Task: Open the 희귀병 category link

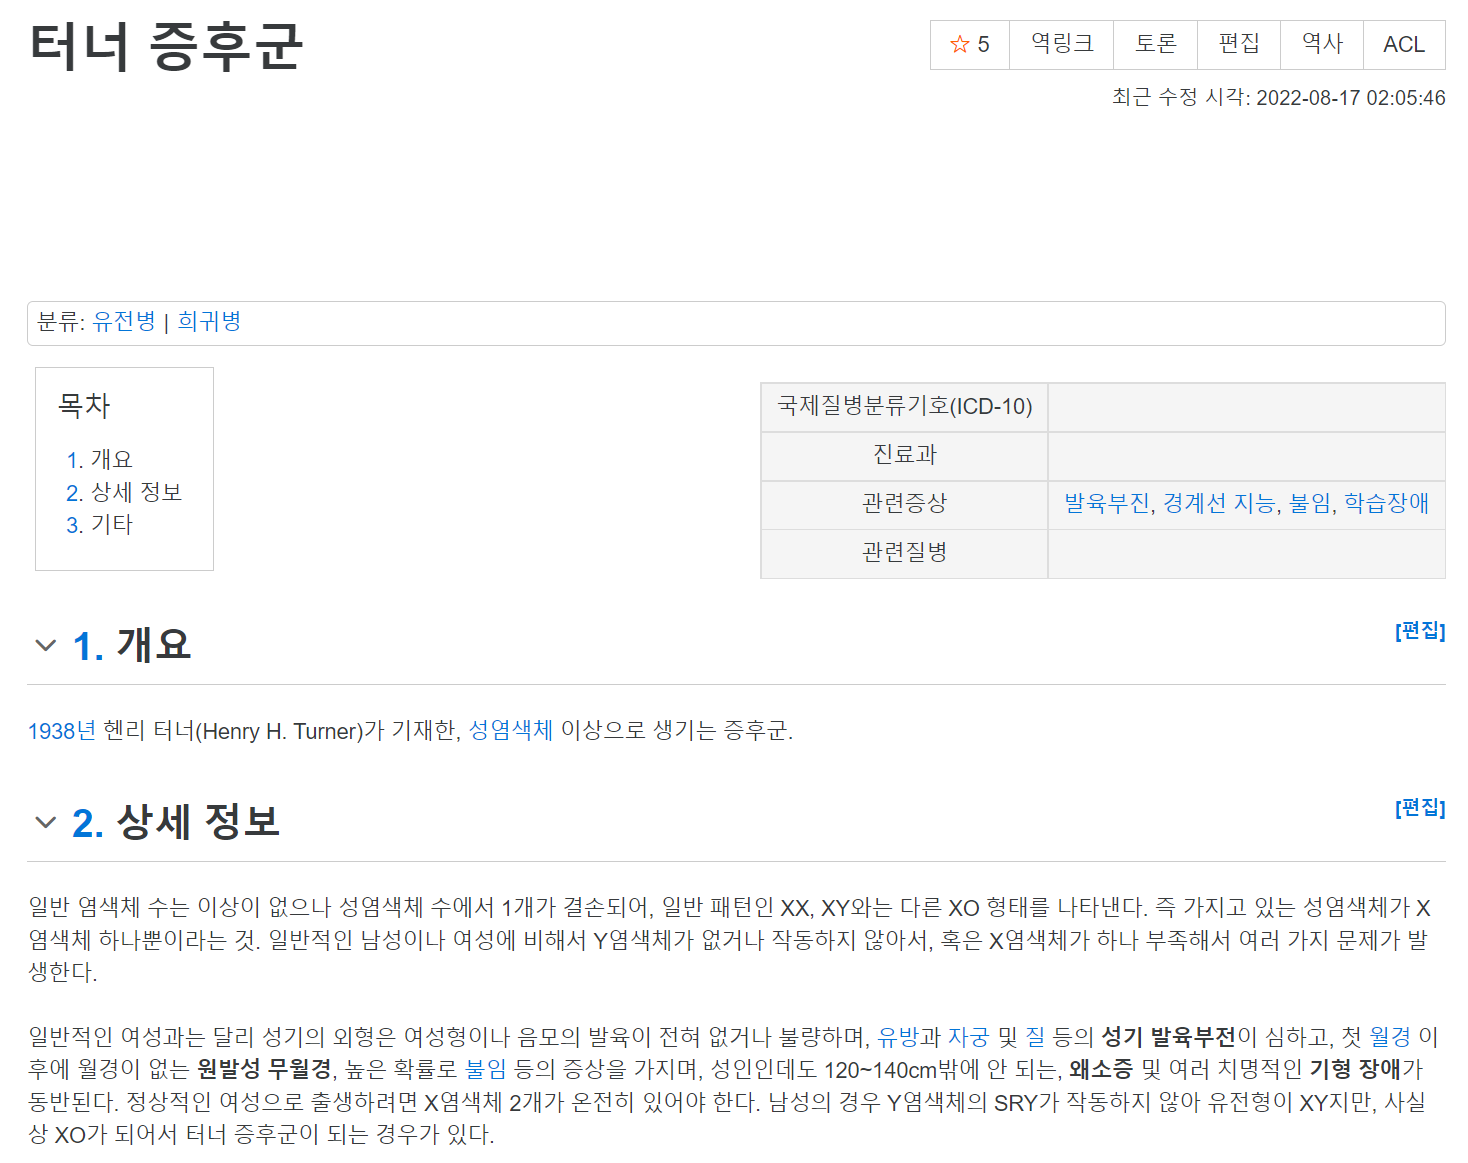Action: [x=209, y=322]
